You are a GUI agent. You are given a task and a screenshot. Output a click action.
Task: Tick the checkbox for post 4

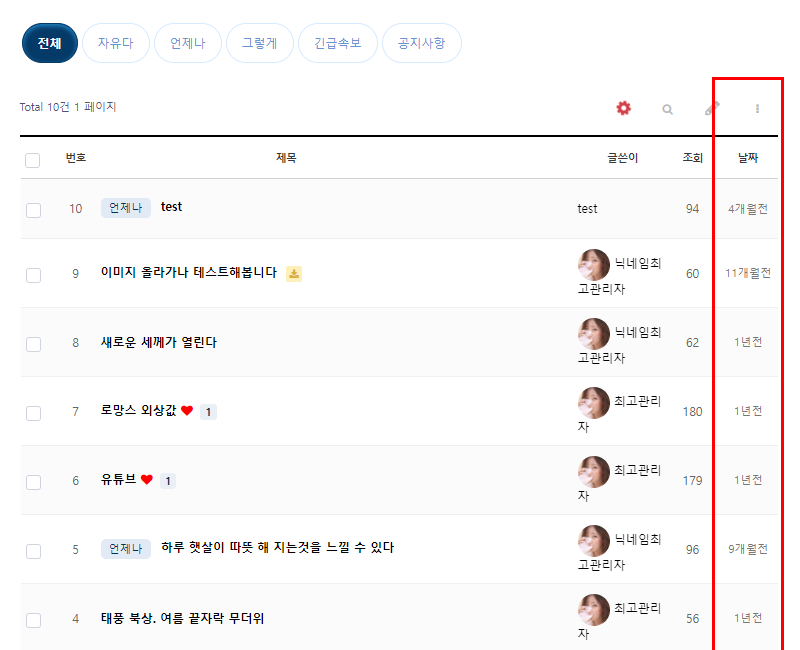point(33,619)
